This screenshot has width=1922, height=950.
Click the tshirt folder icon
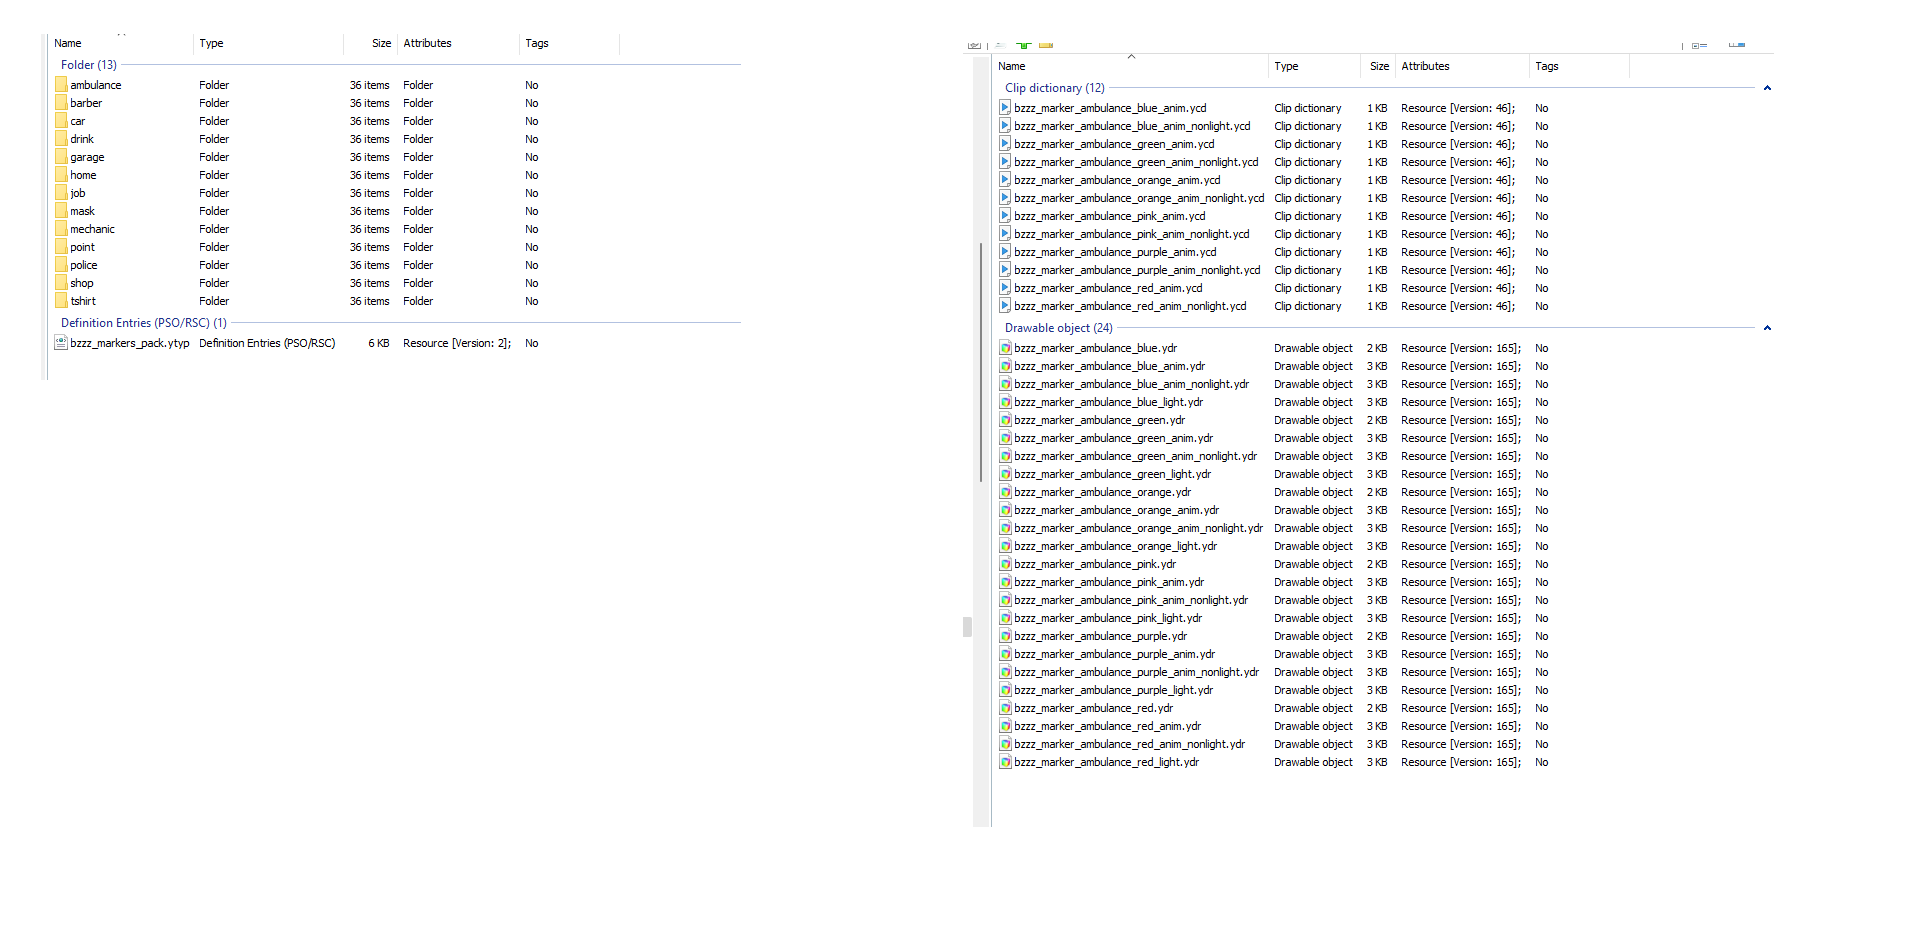pos(61,301)
